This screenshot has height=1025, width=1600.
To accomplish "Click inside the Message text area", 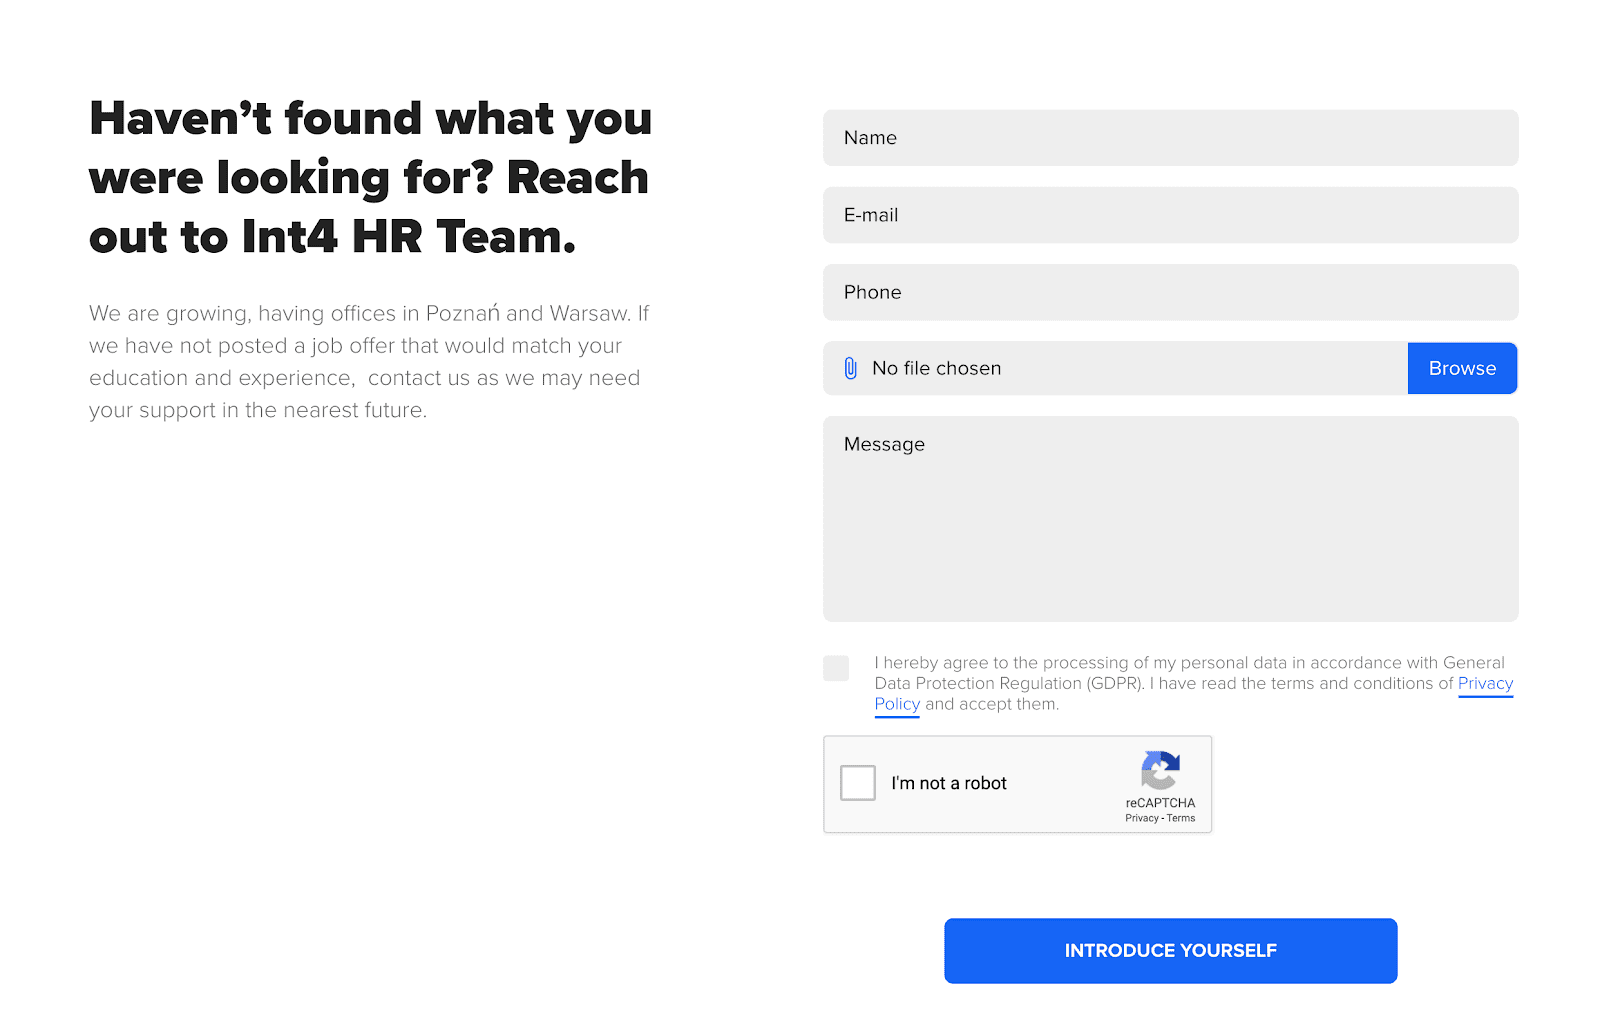I will point(1170,519).
